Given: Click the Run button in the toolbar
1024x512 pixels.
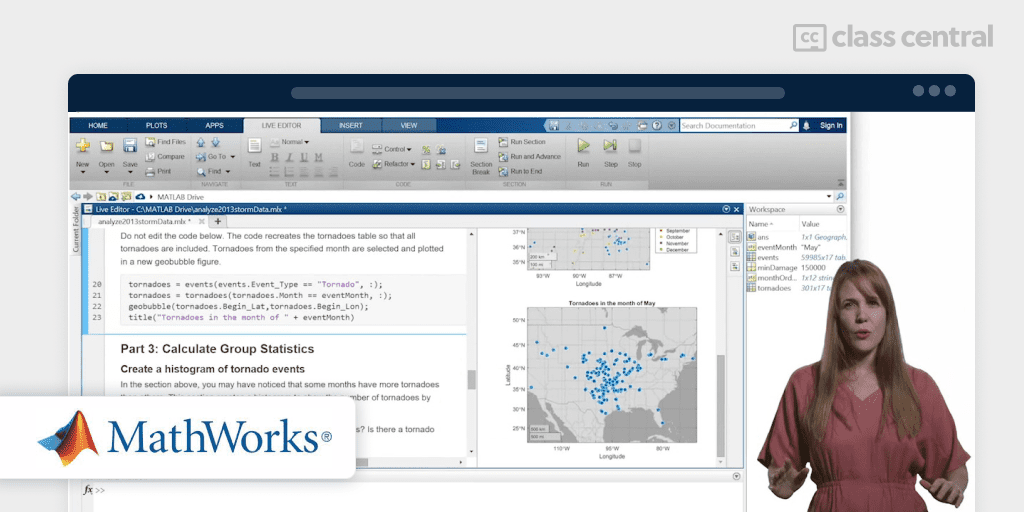Looking at the screenshot, I should [583, 150].
